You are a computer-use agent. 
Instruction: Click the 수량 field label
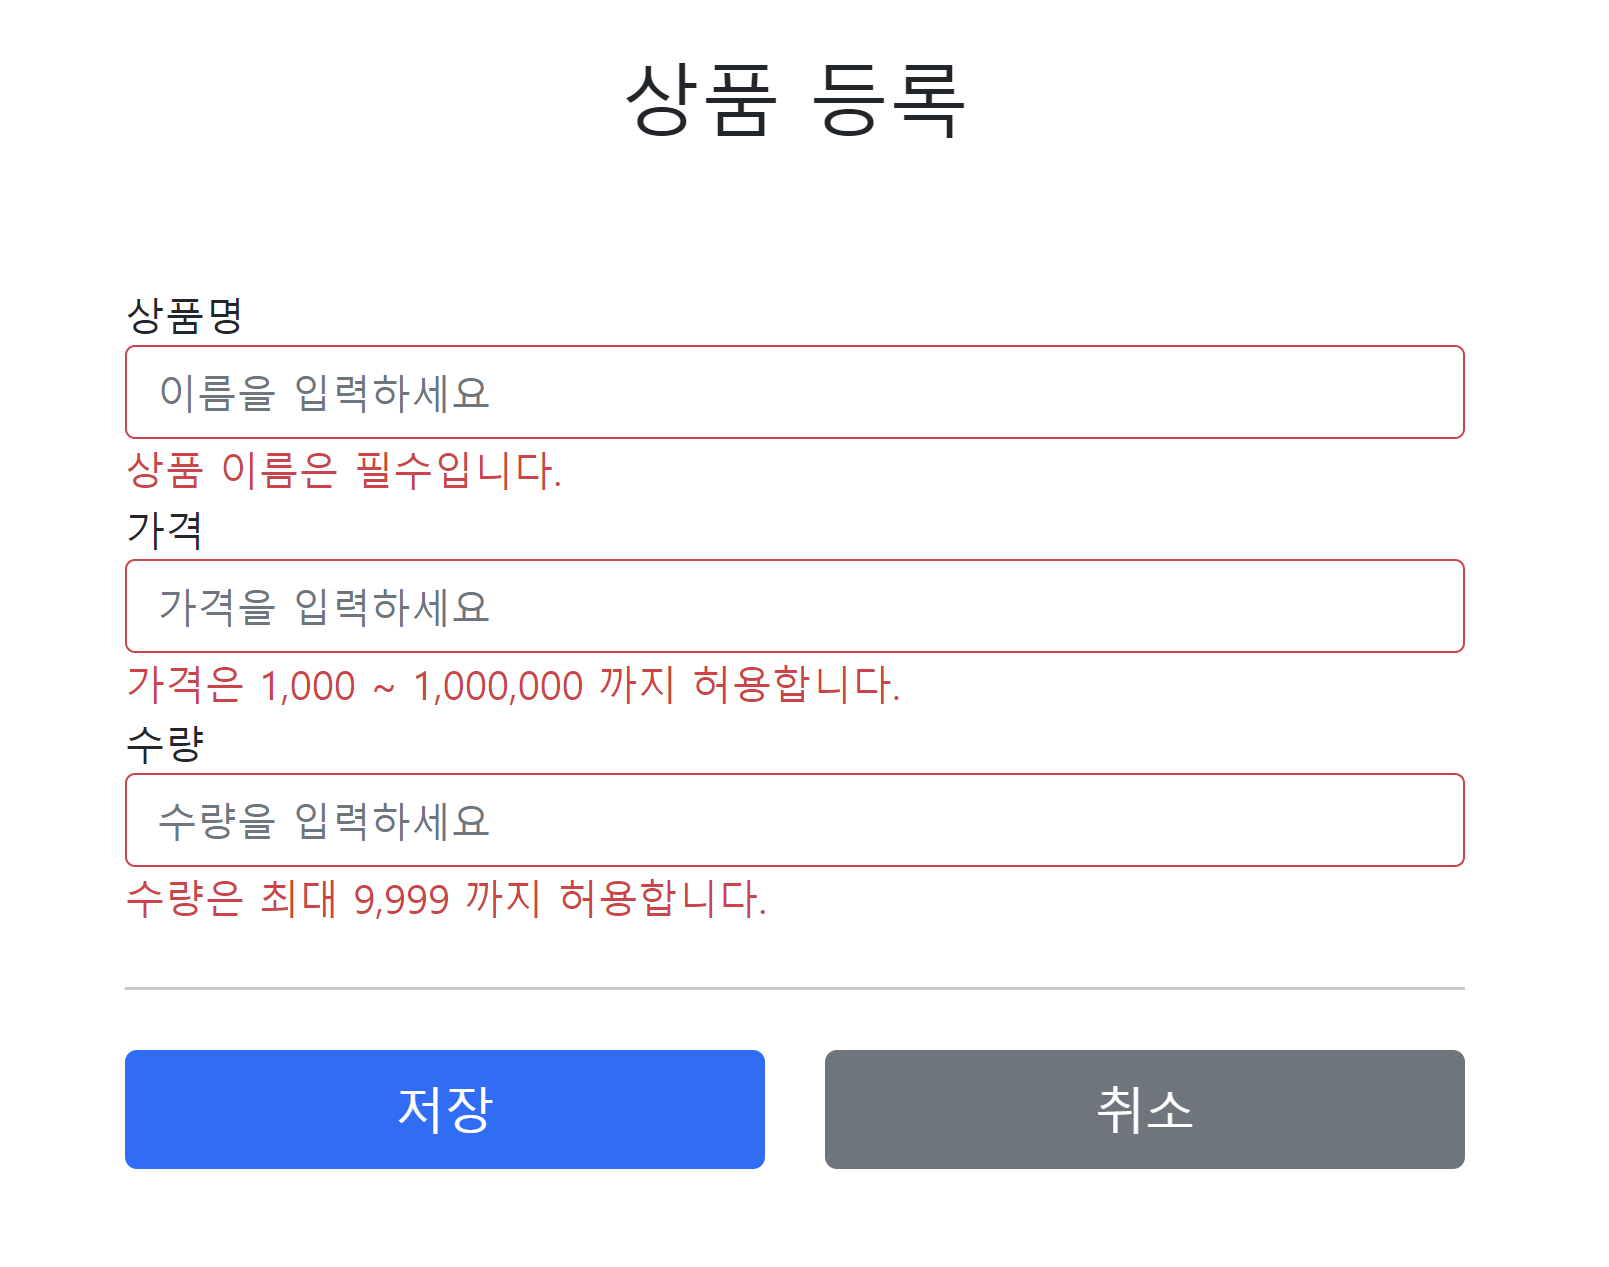click(x=165, y=742)
